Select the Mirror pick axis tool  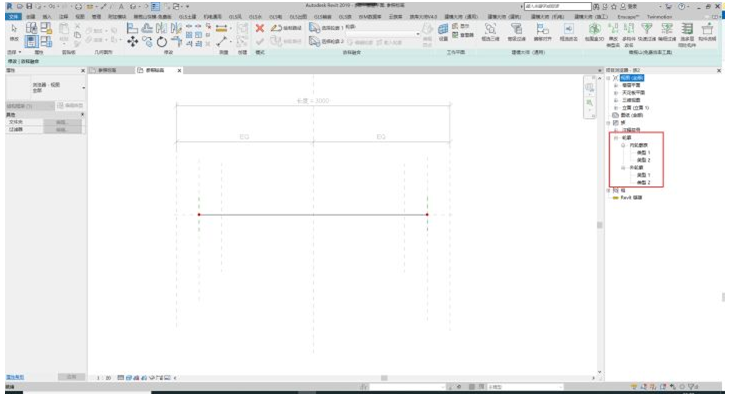point(162,28)
